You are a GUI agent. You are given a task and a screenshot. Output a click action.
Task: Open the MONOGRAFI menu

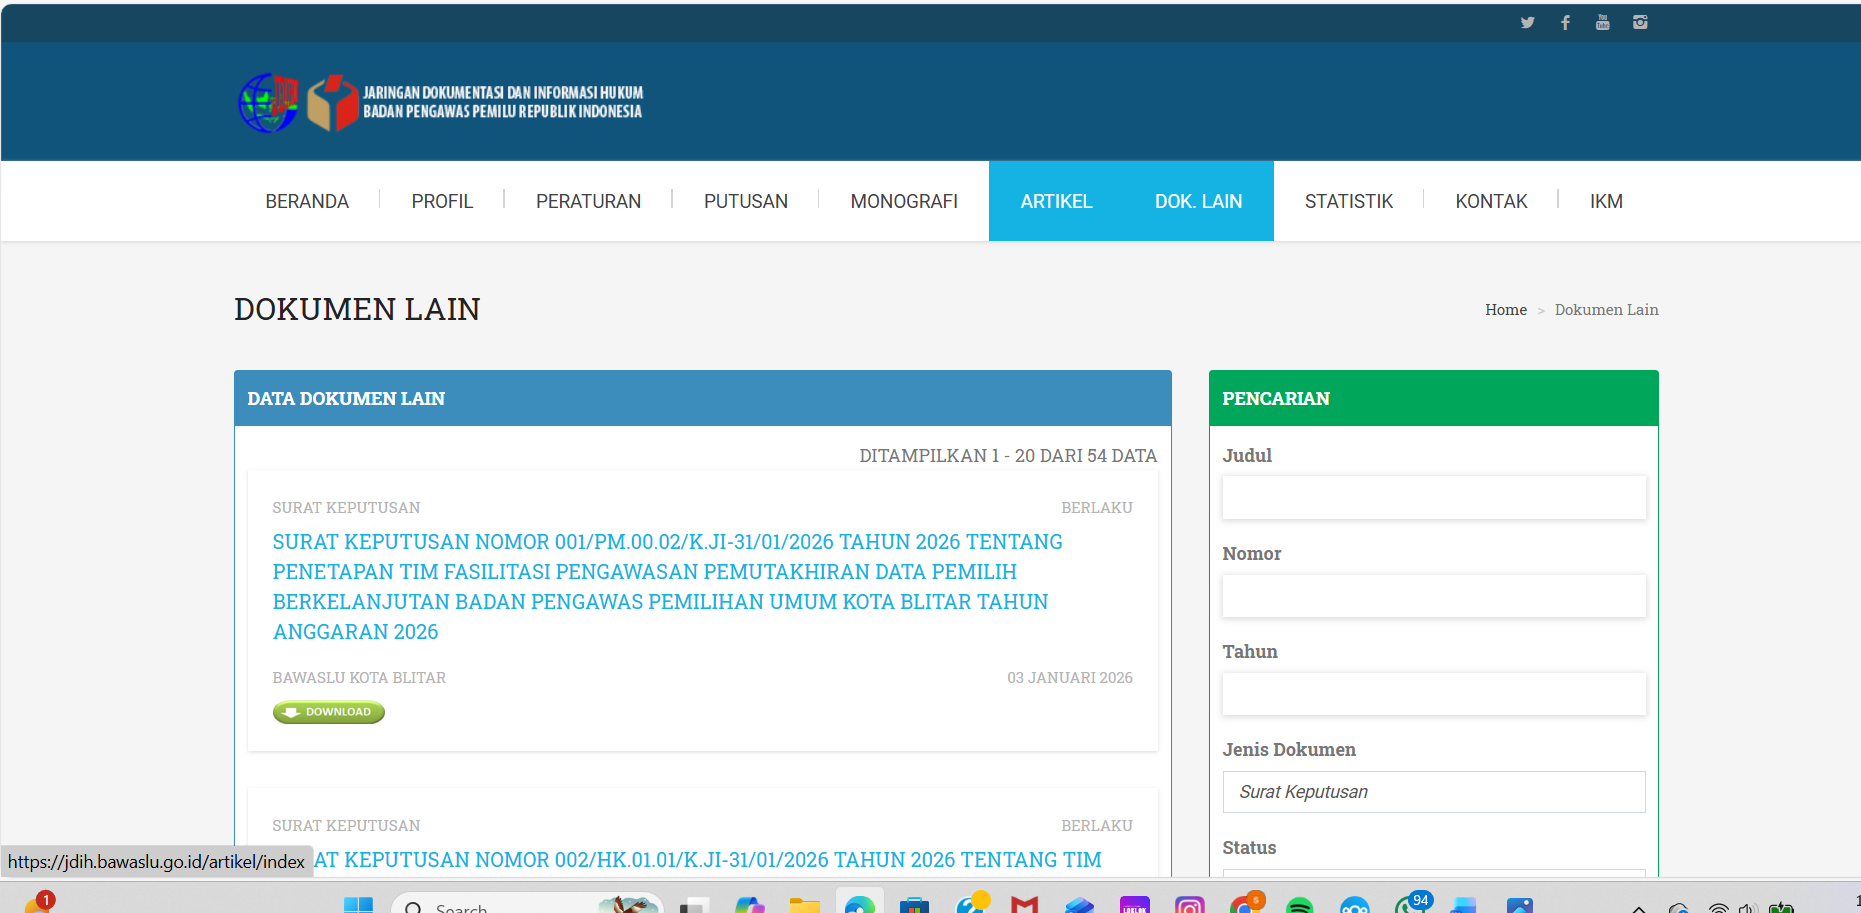tap(904, 201)
